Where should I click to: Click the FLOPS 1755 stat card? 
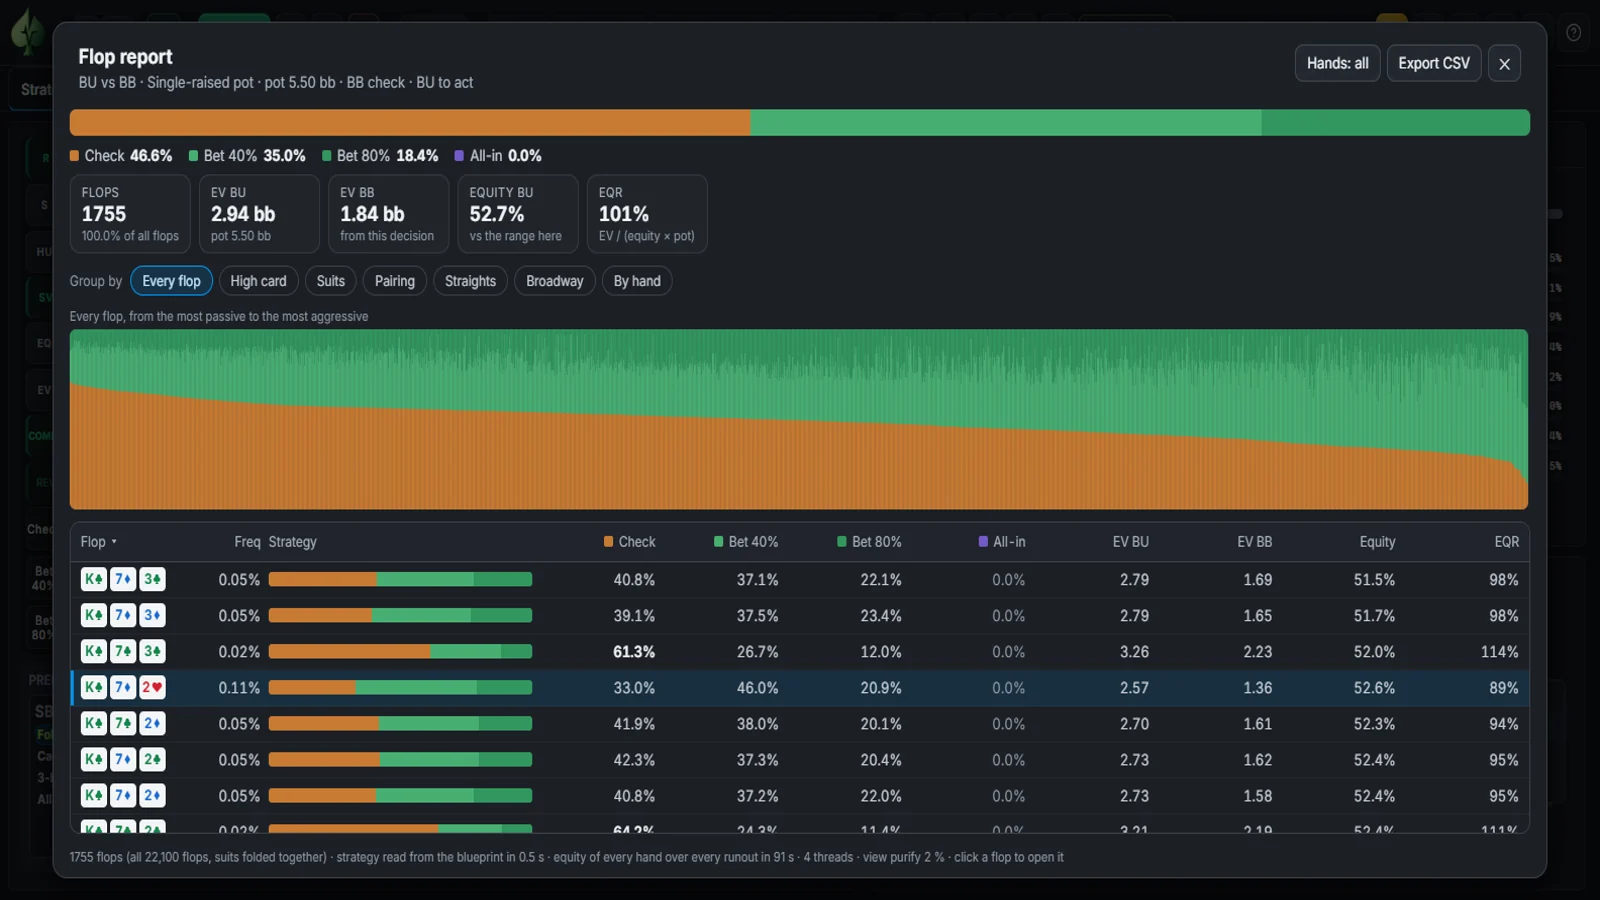point(130,214)
